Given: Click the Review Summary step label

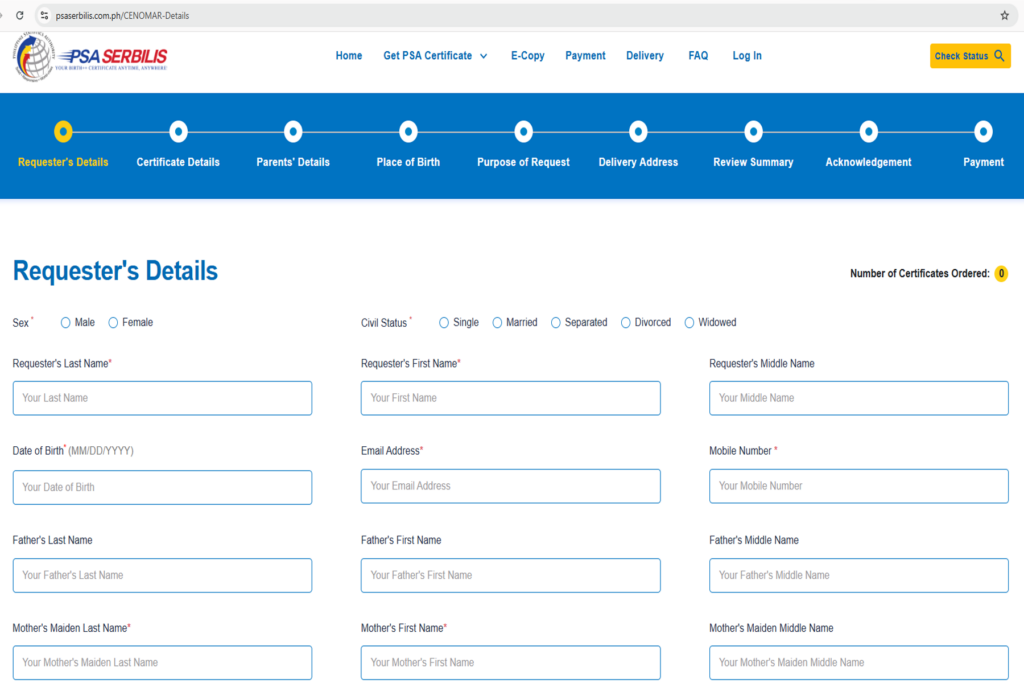Looking at the screenshot, I should click(753, 162).
